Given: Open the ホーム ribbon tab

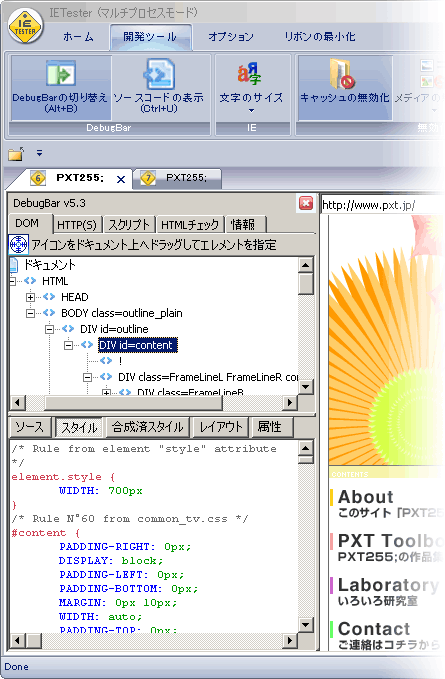Looking at the screenshot, I should tap(78, 37).
